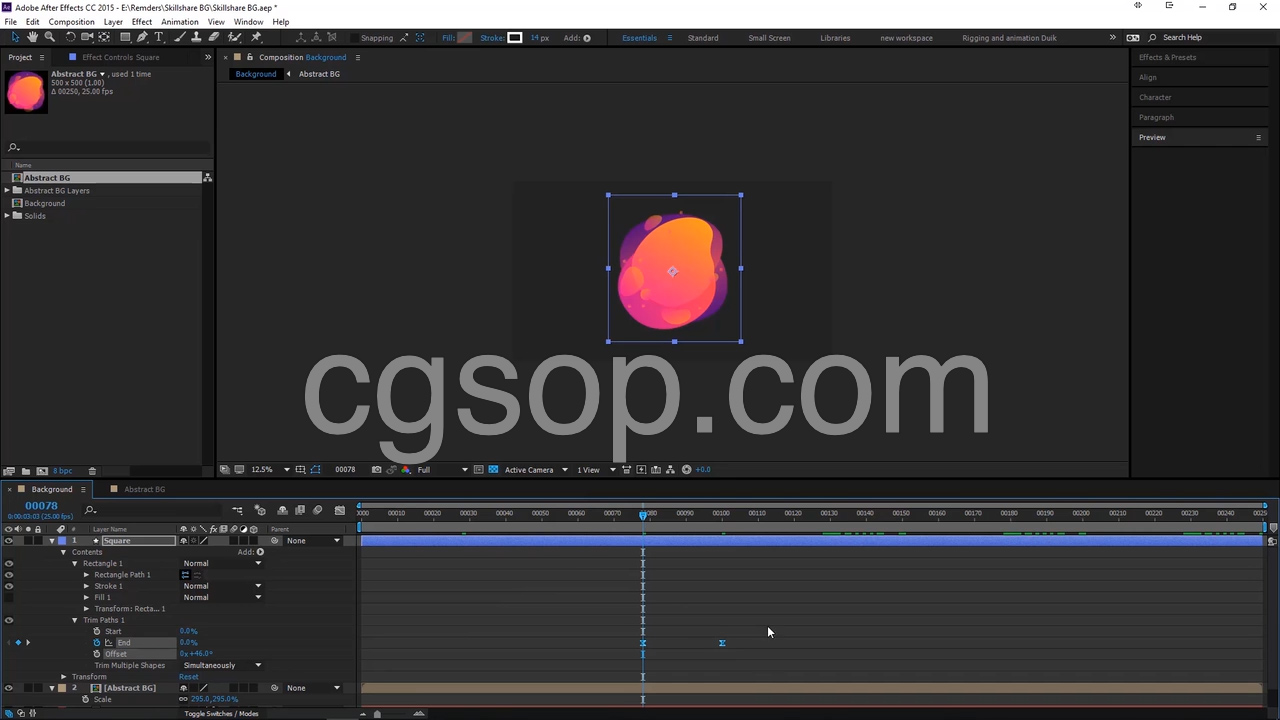The image size is (1280, 720).
Task: Select the Roto Brush tool
Action: click(x=235, y=37)
